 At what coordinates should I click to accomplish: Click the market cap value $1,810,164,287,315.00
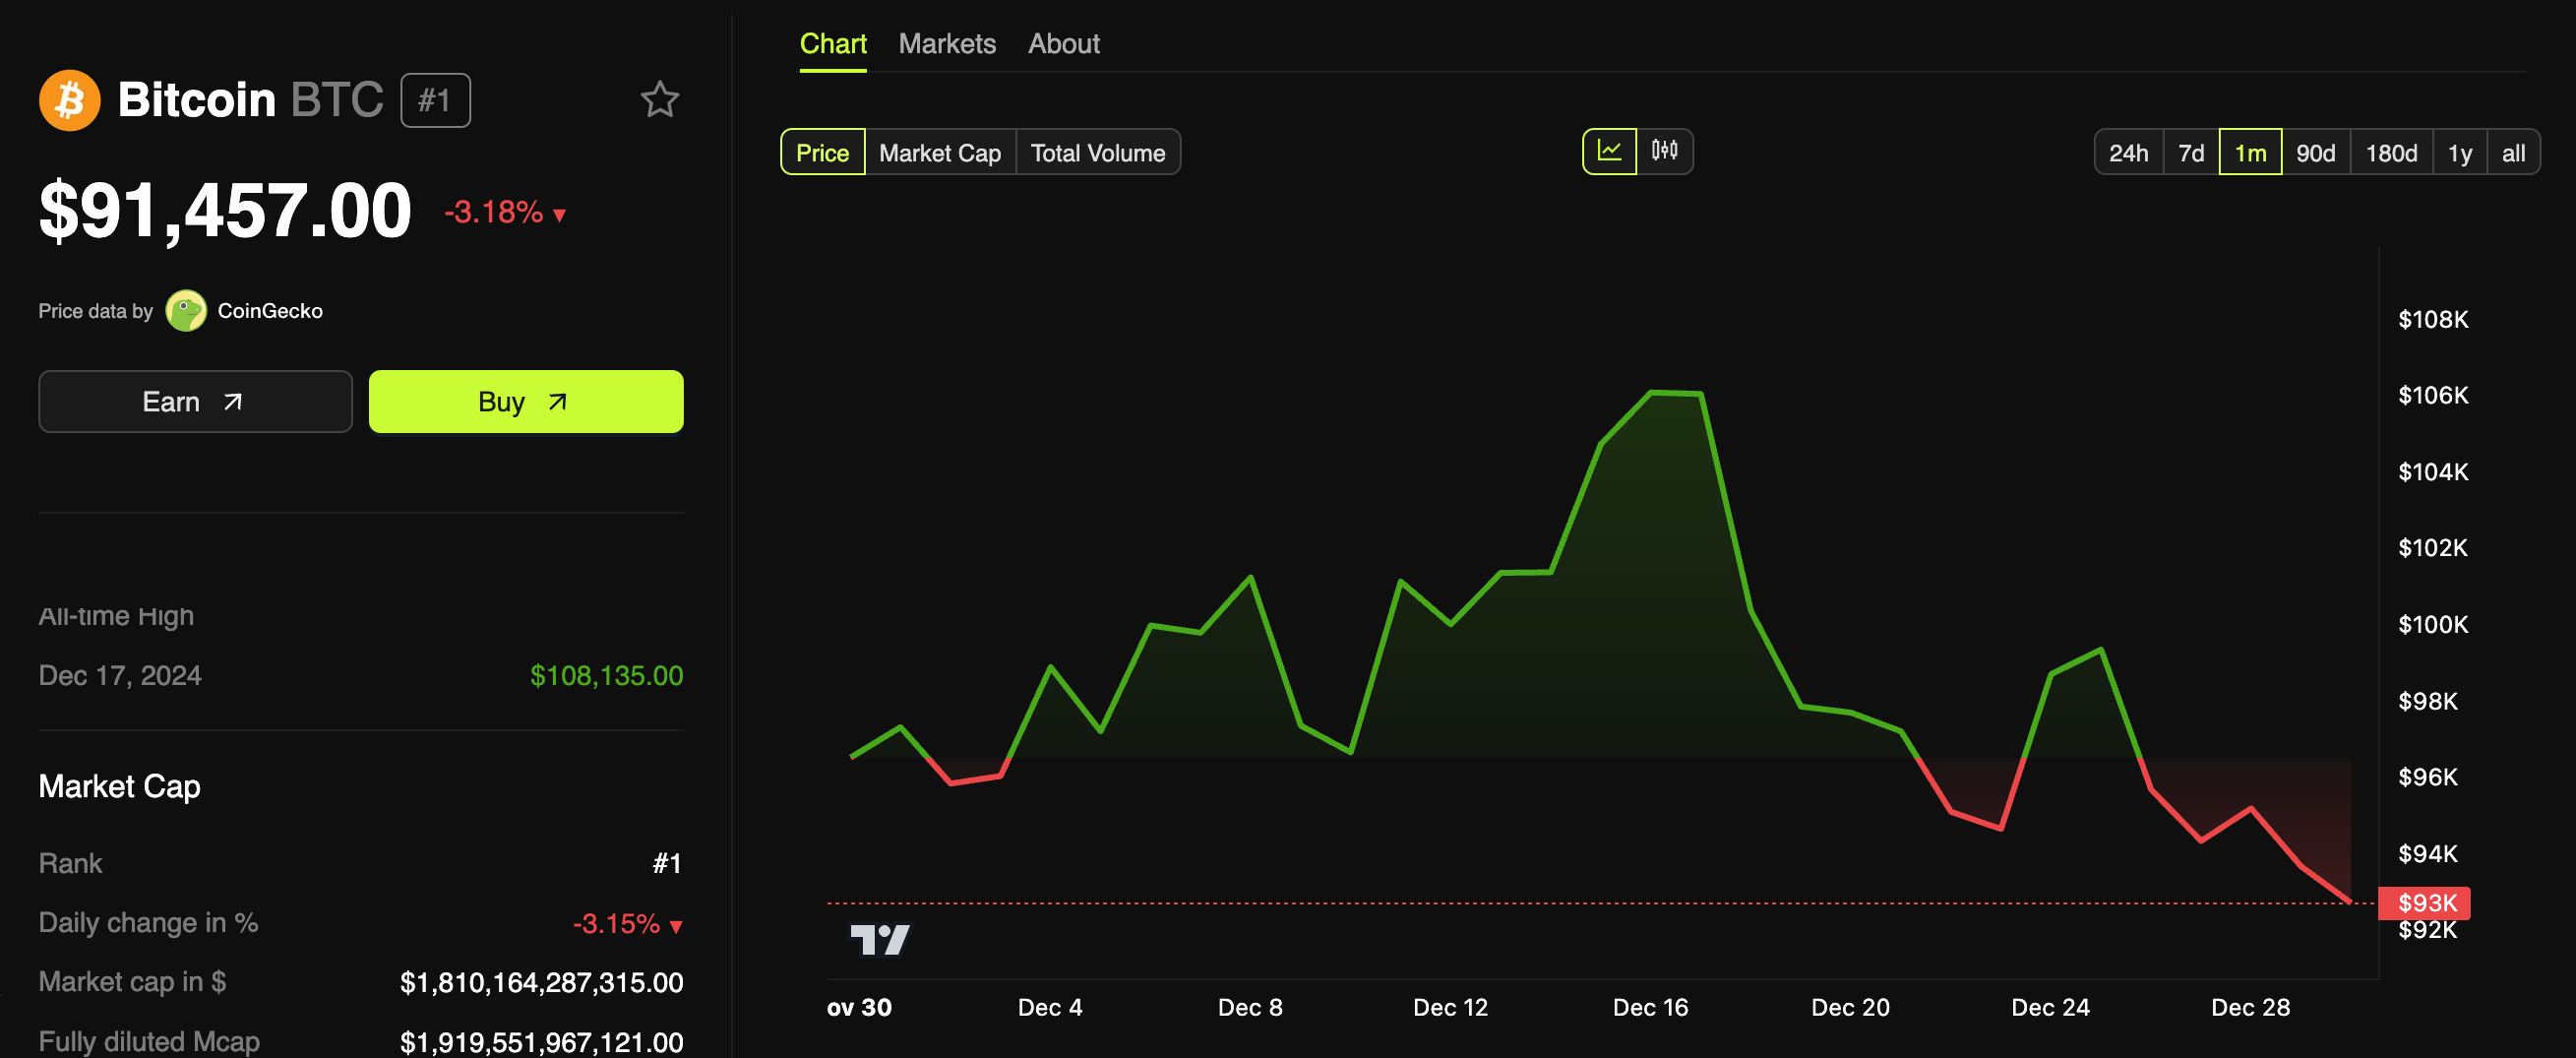[x=541, y=983]
